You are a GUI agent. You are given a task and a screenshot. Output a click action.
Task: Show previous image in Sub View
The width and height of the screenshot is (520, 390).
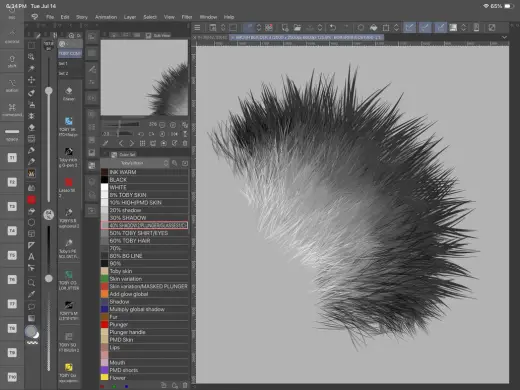tap(121, 143)
